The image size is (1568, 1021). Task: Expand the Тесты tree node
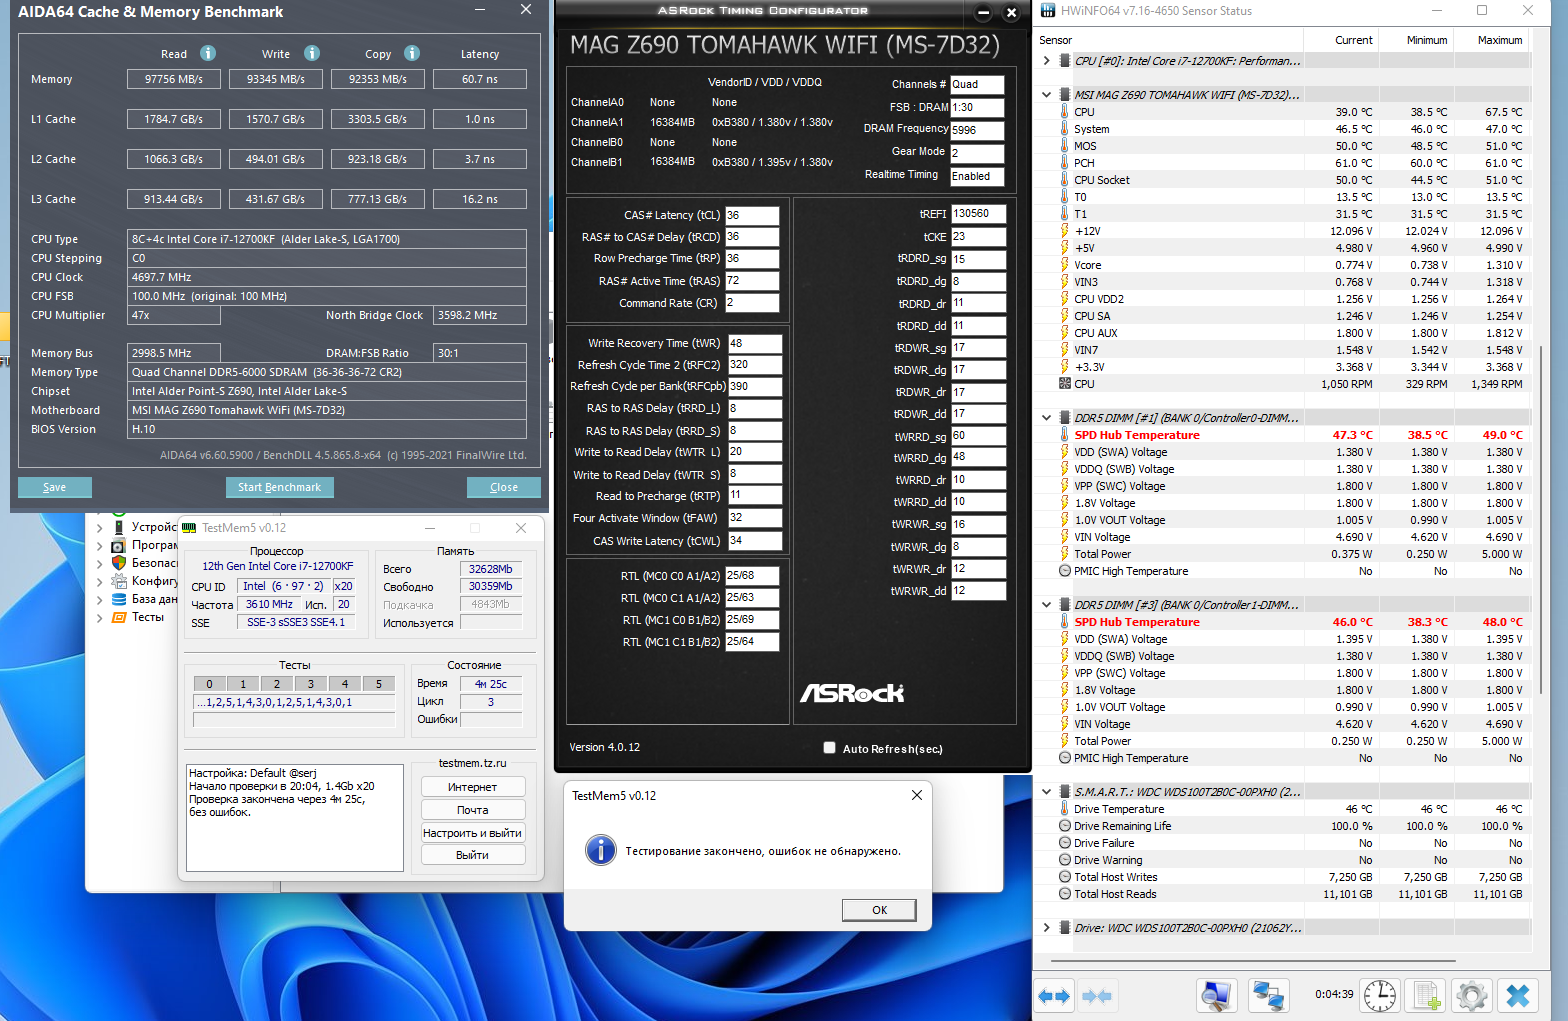coord(100,618)
